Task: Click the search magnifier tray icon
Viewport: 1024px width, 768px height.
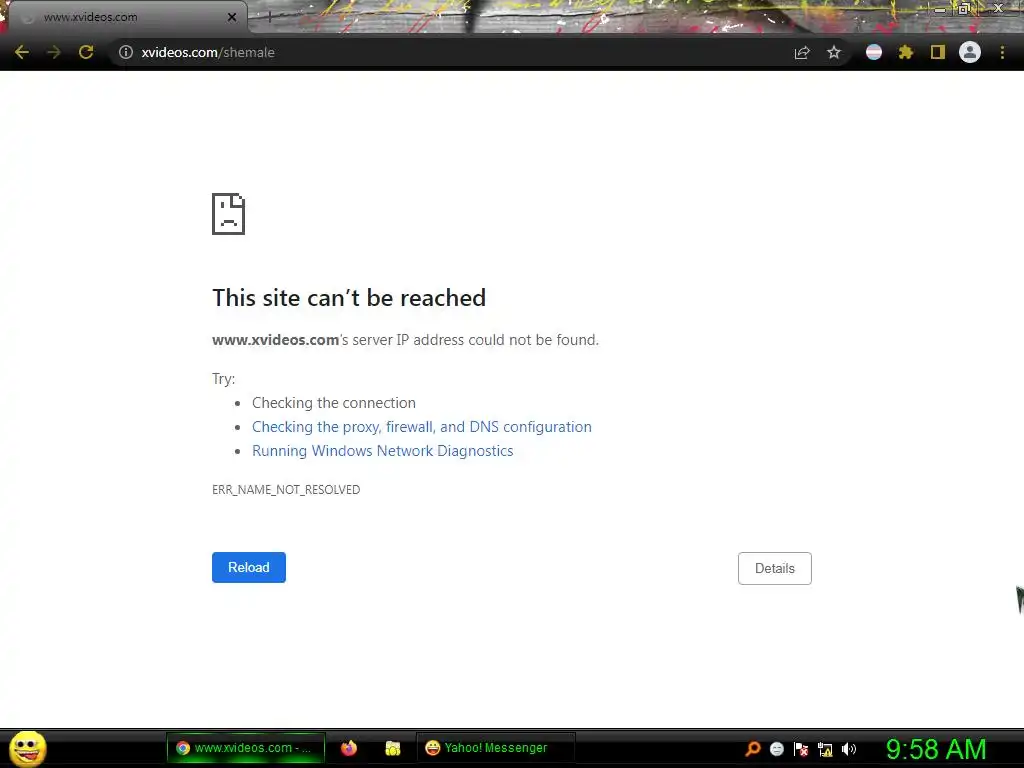Action: click(753, 749)
